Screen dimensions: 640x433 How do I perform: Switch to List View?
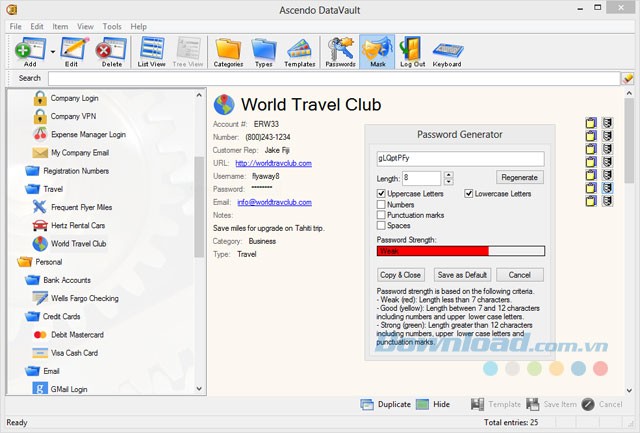click(152, 47)
